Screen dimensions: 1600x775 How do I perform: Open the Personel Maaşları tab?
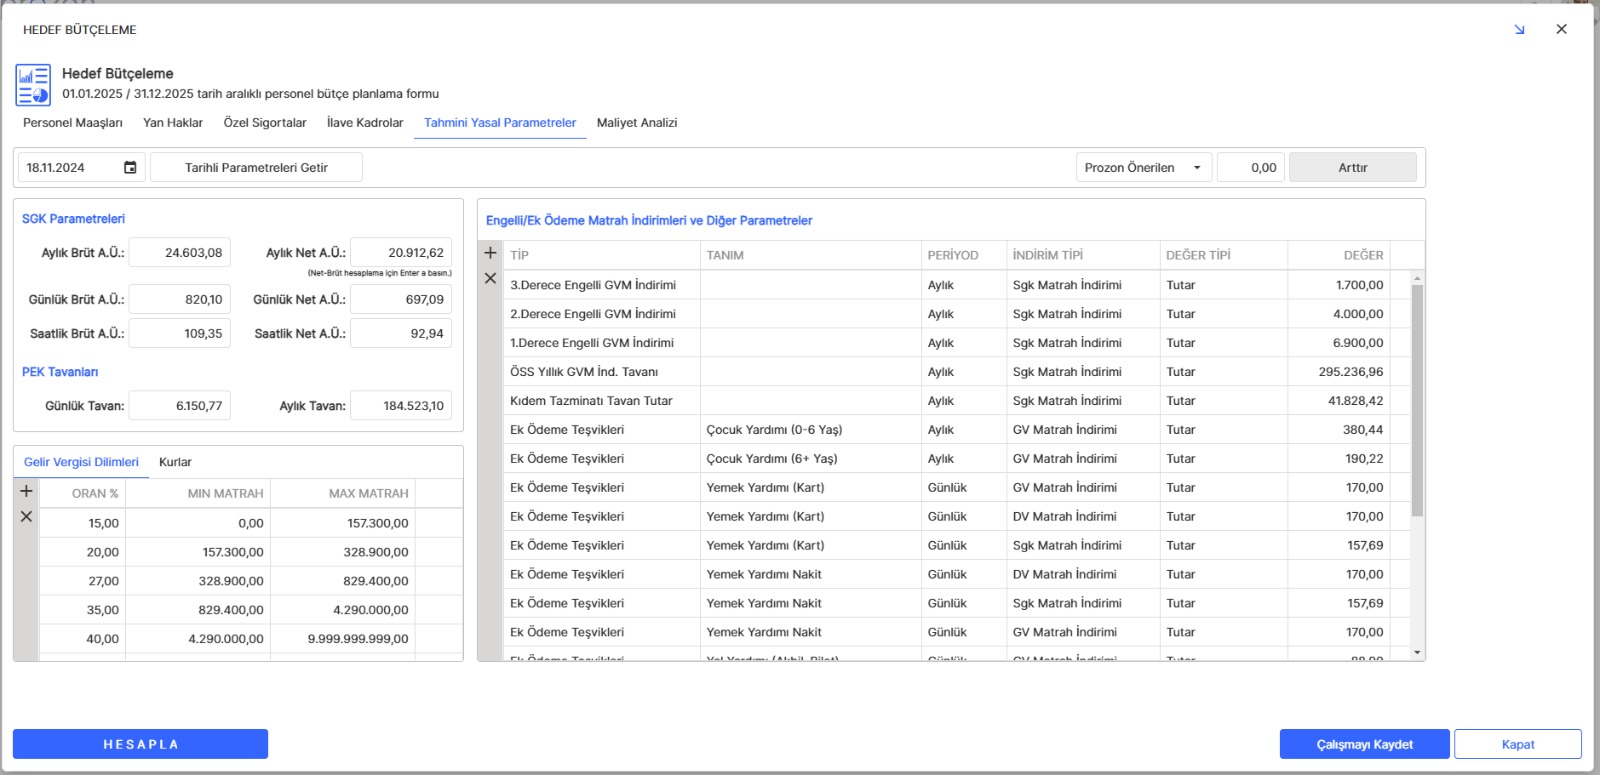tap(73, 123)
